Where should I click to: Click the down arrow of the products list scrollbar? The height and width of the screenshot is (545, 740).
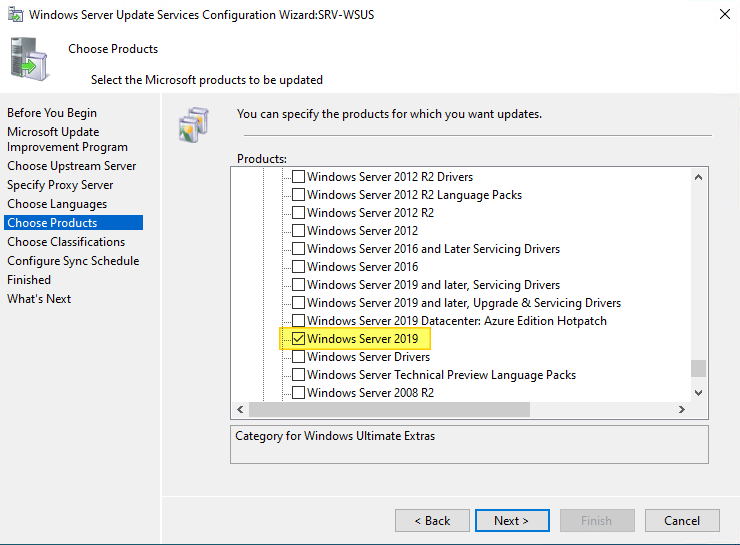[698, 393]
